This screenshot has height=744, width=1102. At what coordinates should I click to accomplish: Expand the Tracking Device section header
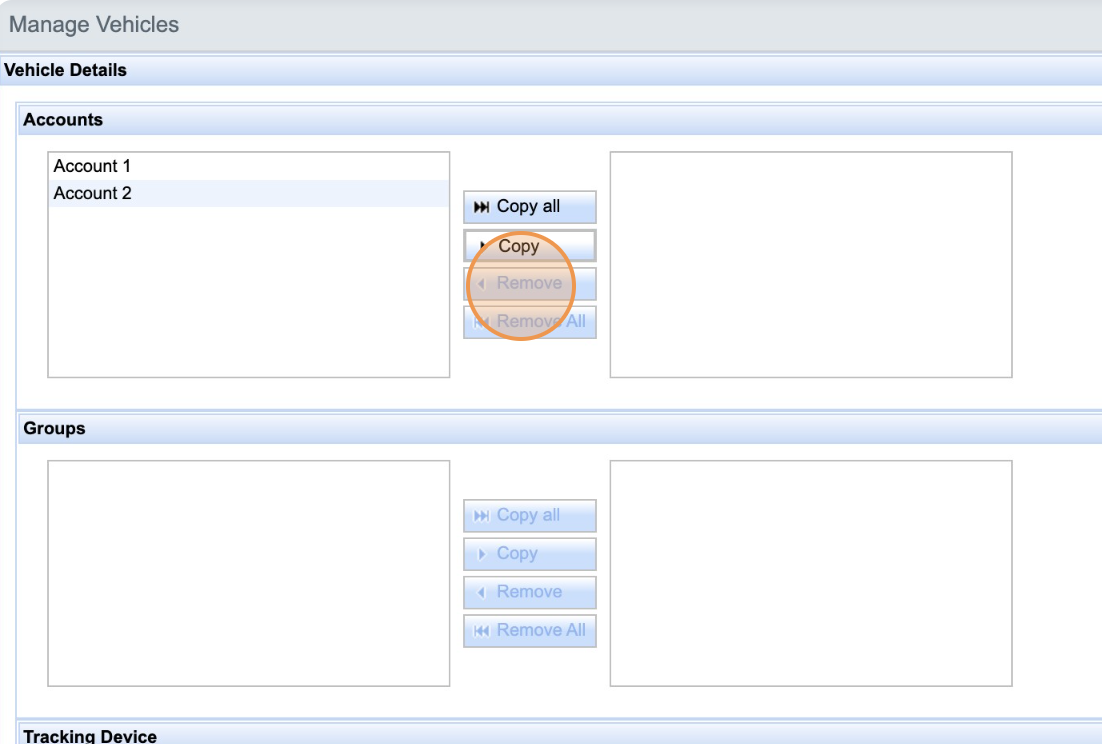click(90, 736)
